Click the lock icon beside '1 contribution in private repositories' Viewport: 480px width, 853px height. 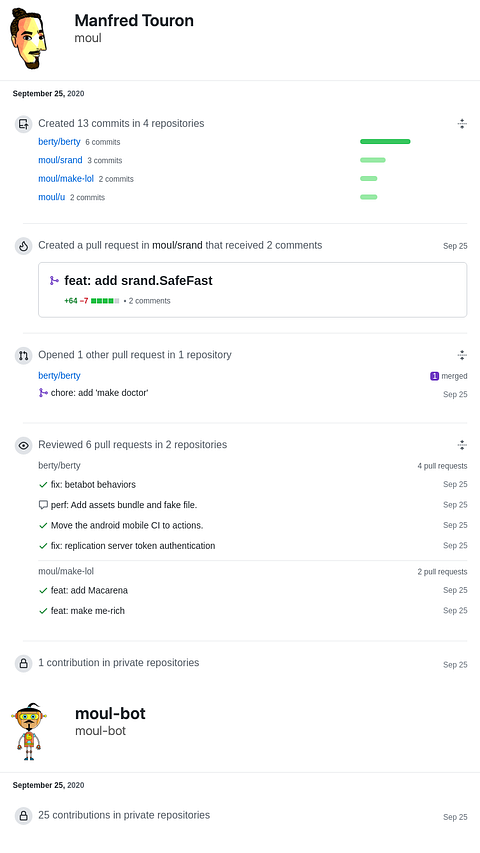coord(23,664)
